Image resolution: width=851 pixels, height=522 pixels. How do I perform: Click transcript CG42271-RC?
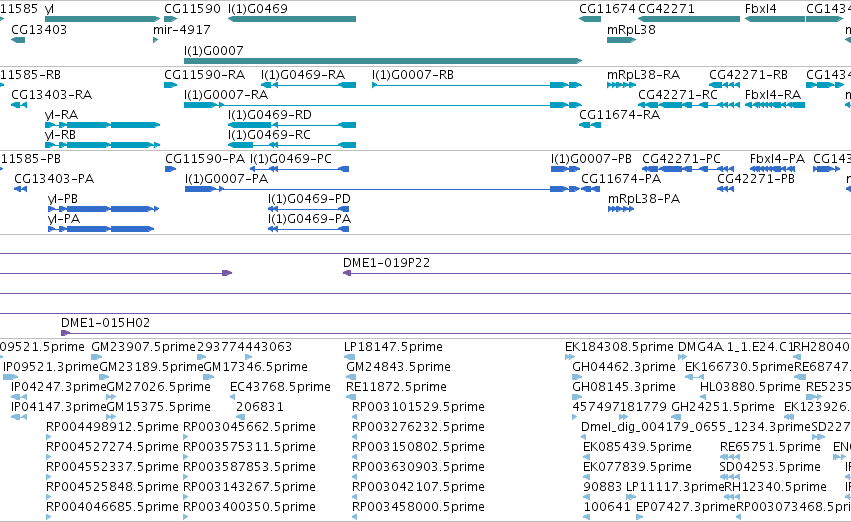(x=678, y=95)
